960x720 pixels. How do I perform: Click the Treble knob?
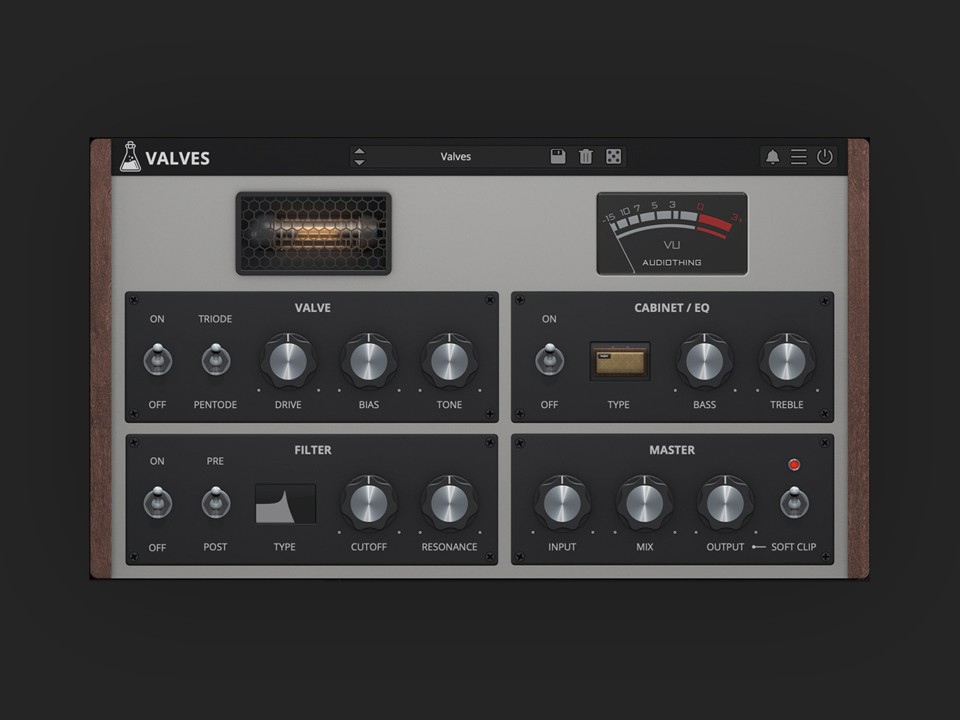tap(787, 361)
